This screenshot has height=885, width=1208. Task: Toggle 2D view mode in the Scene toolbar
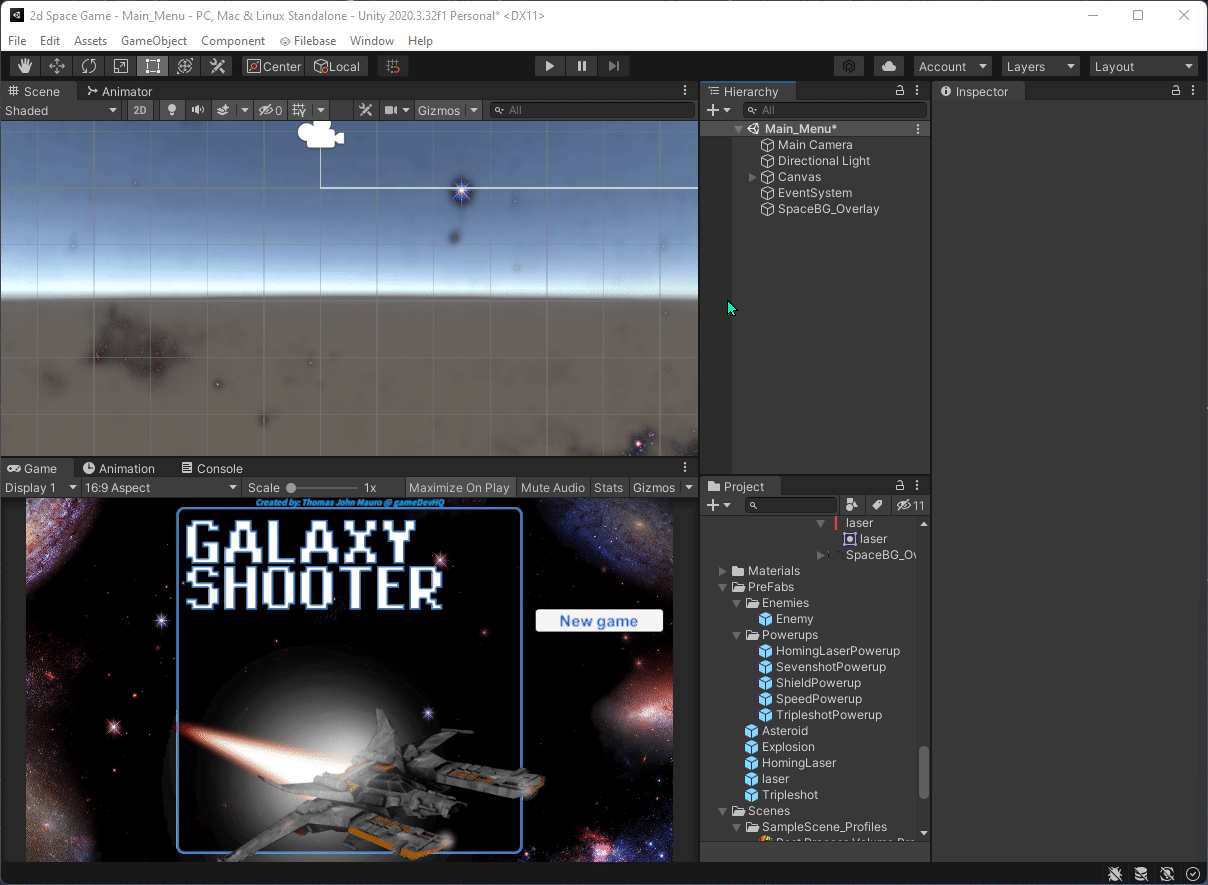(x=139, y=110)
